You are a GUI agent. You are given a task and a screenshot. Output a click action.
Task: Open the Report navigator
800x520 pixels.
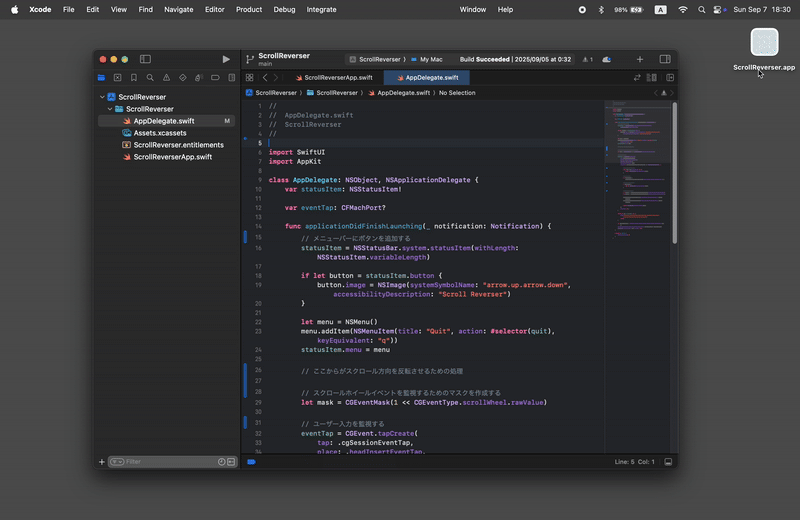tap(232, 78)
